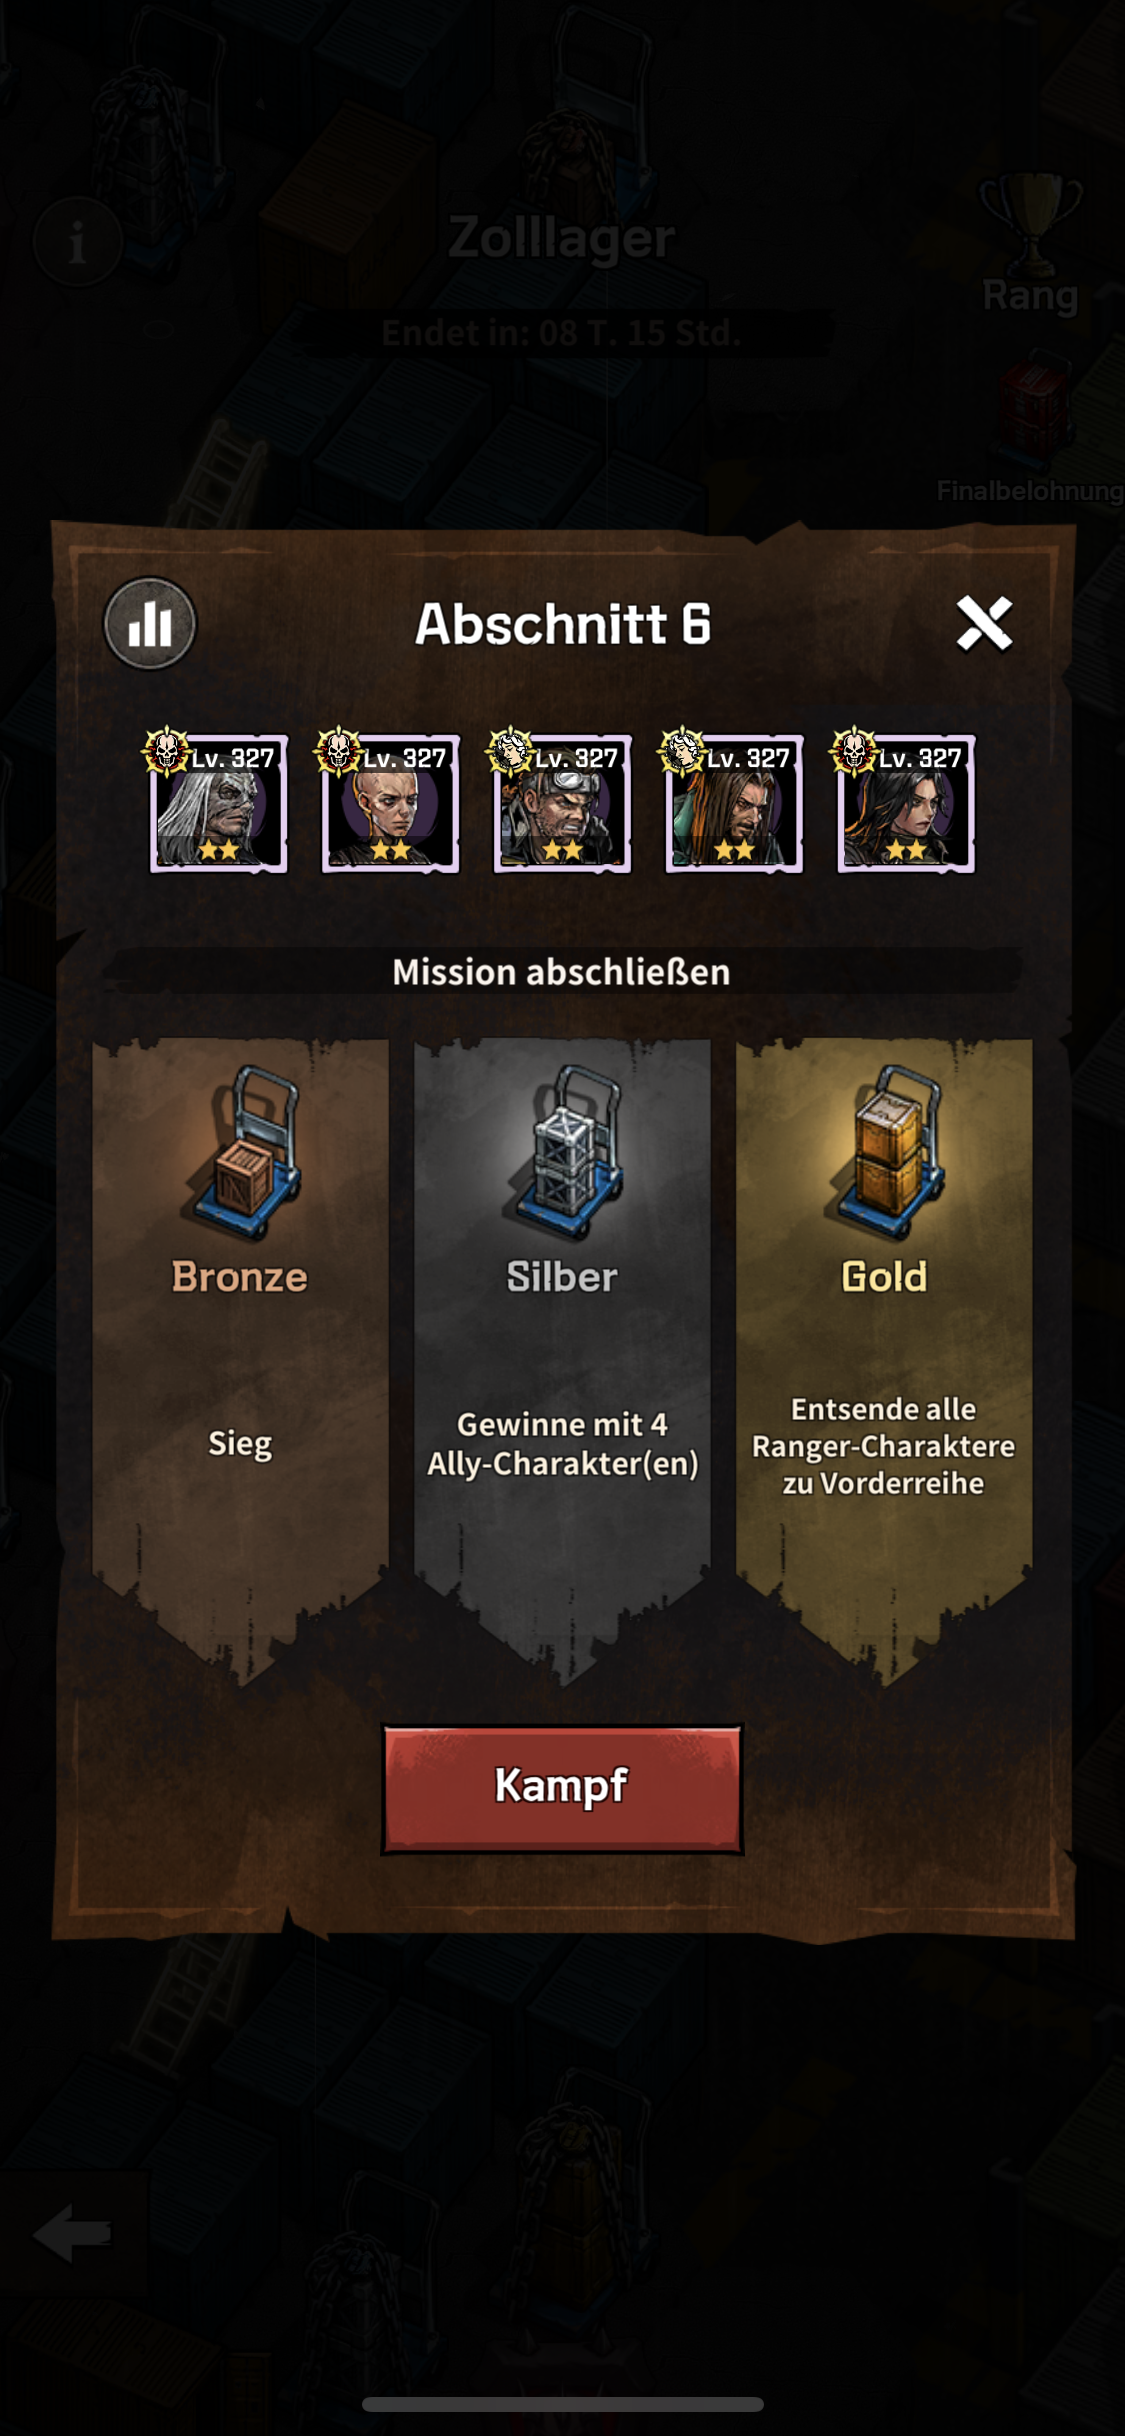This screenshot has width=1125, height=2436.
Task: Select the white-haired masked character portrait
Action: pyautogui.click(x=219, y=803)
